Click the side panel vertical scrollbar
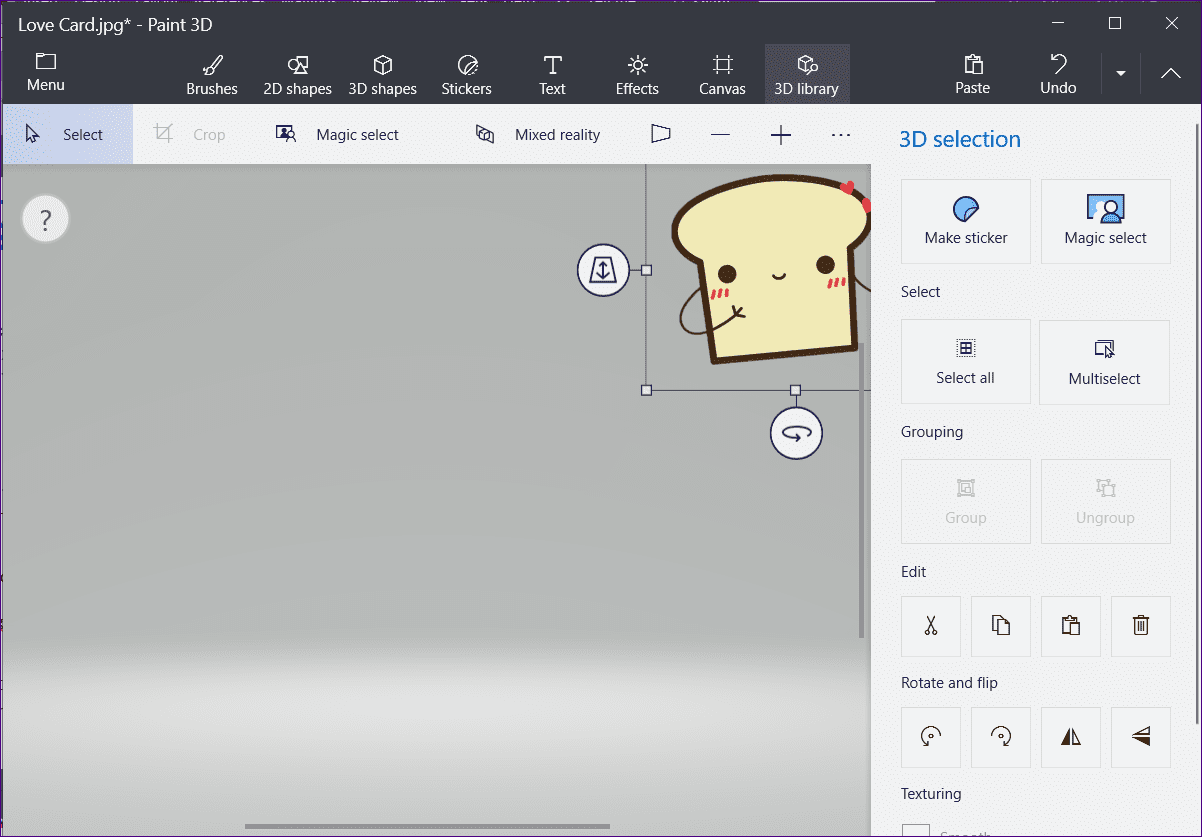1202x837 pixels. coord(1197,422)
